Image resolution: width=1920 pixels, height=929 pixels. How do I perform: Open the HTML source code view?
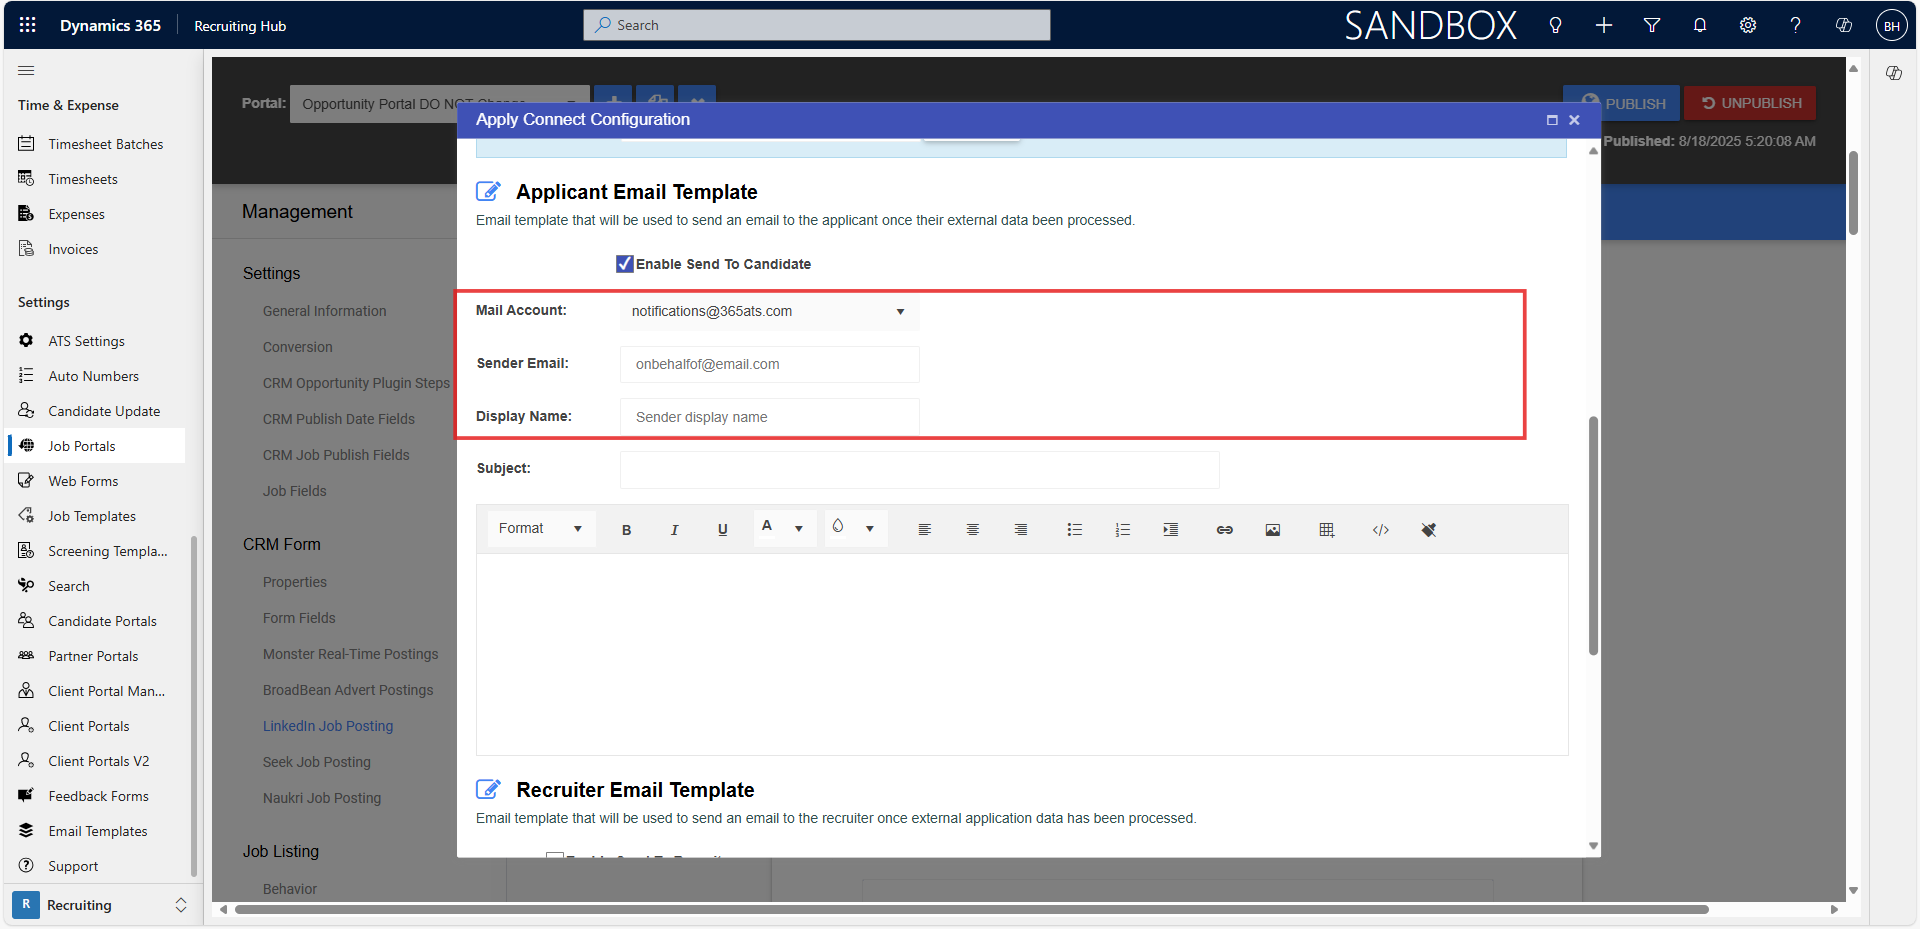1380,529
